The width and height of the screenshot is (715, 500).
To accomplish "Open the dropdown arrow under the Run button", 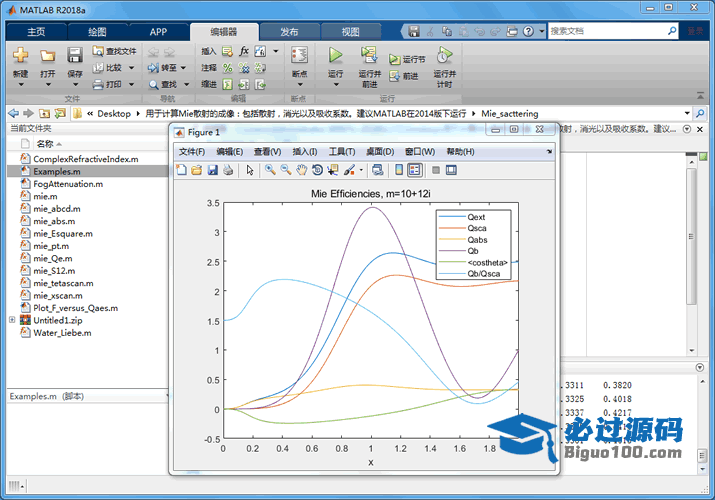I will 336,85.
